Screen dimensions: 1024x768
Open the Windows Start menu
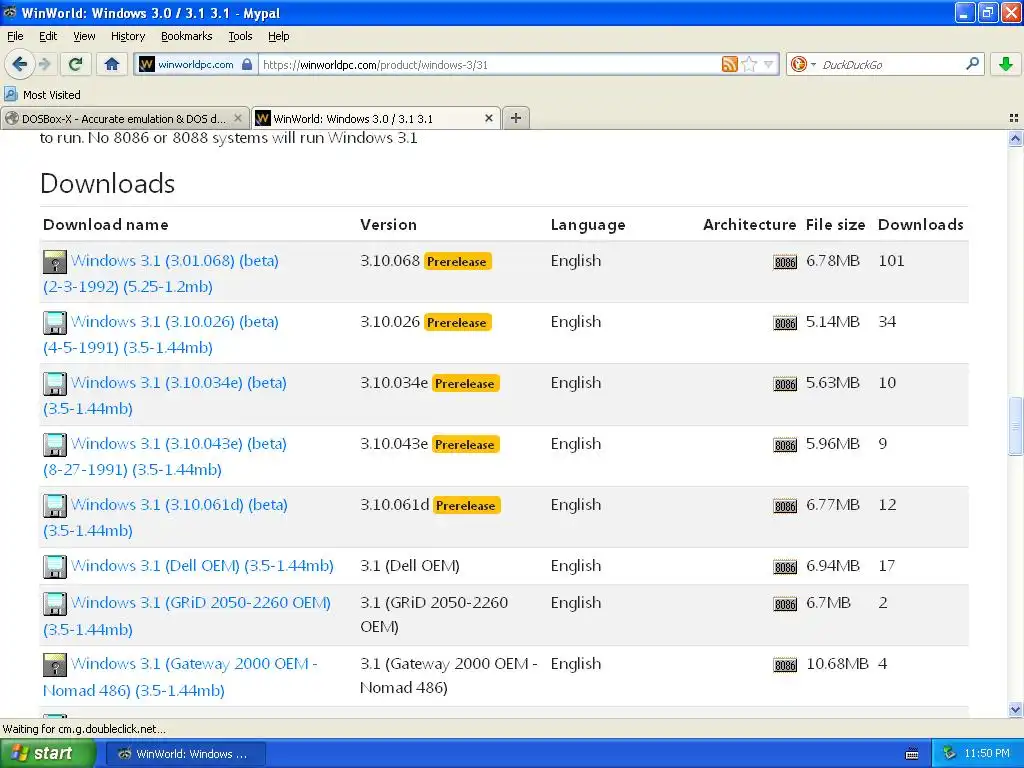47,754
